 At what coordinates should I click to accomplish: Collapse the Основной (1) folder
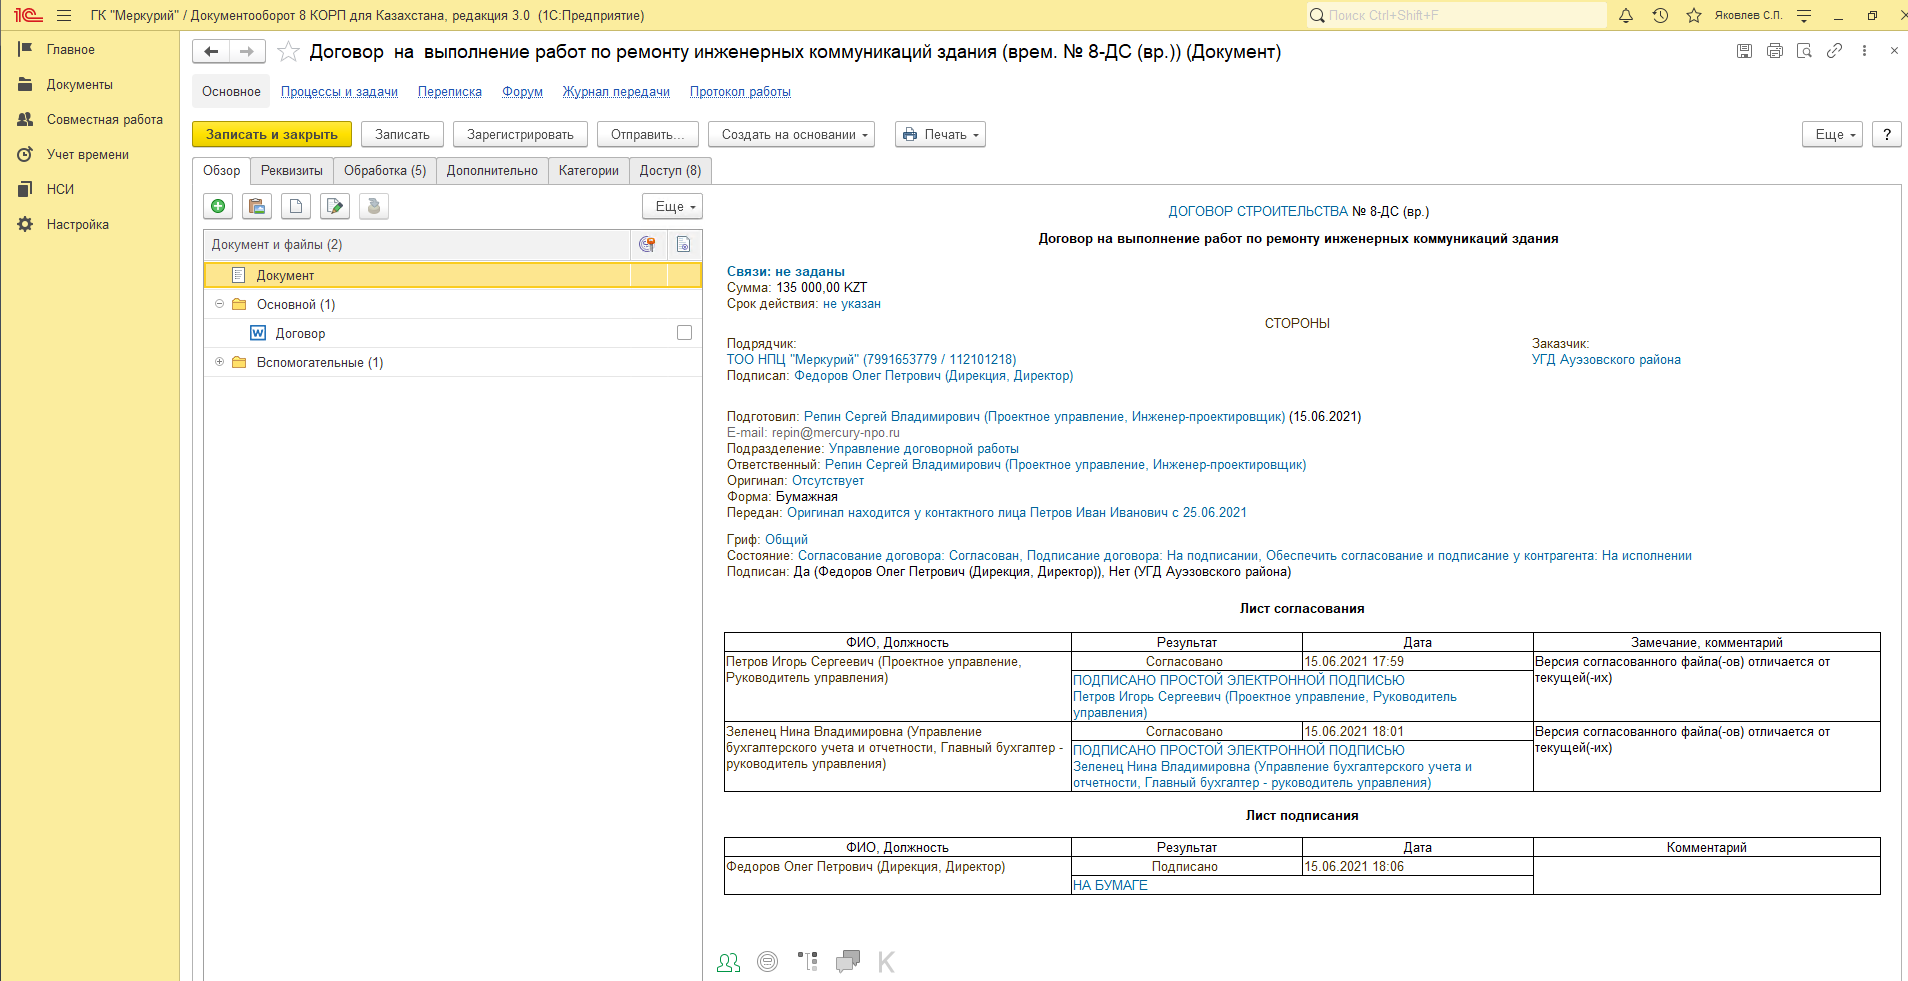(220, 304)
